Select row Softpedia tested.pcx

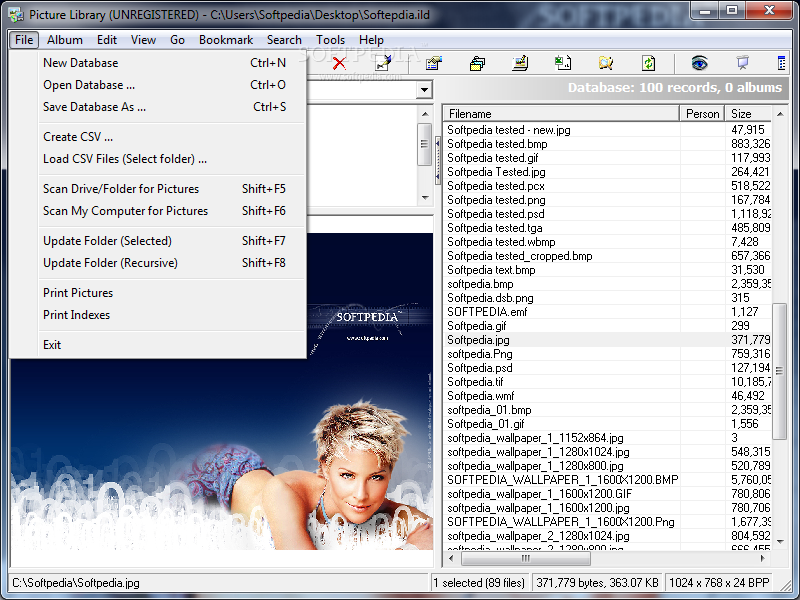tap(607, 186)
